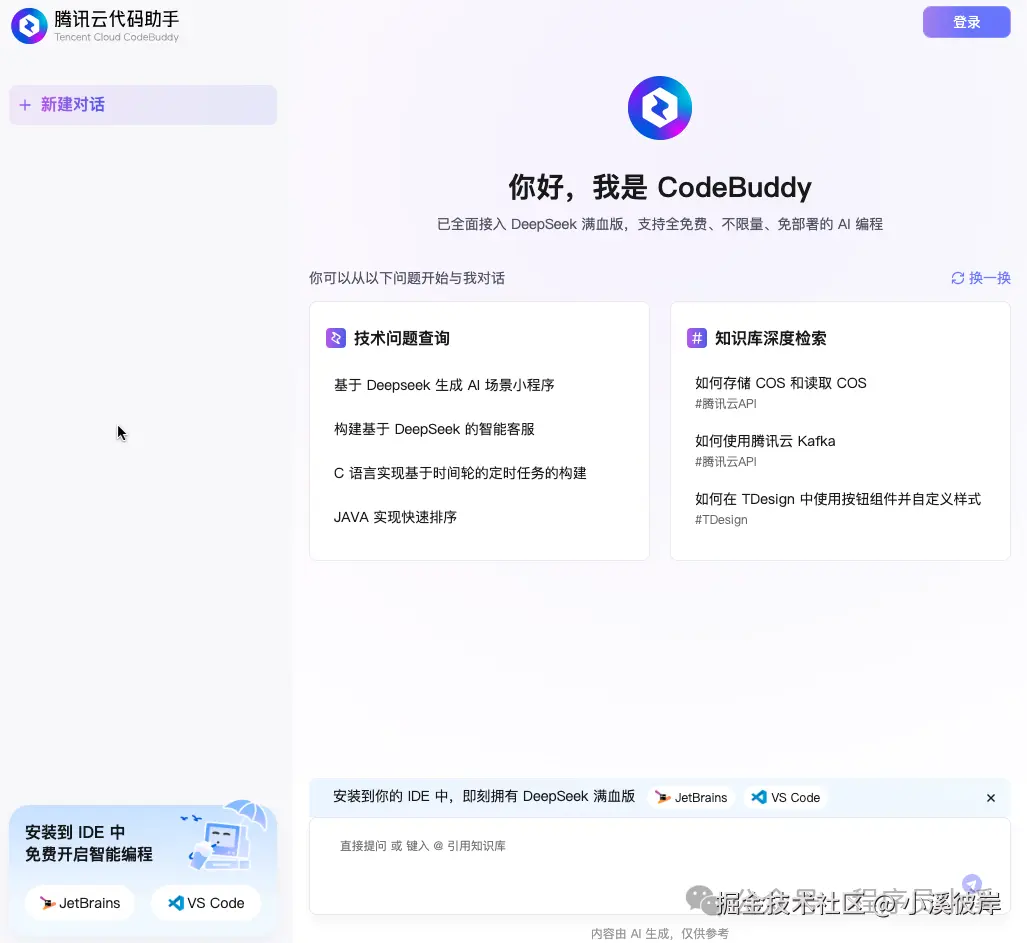Refresh suggestions with 换一换
This screenshot has width=1027, height=943.
coord(980,278)
